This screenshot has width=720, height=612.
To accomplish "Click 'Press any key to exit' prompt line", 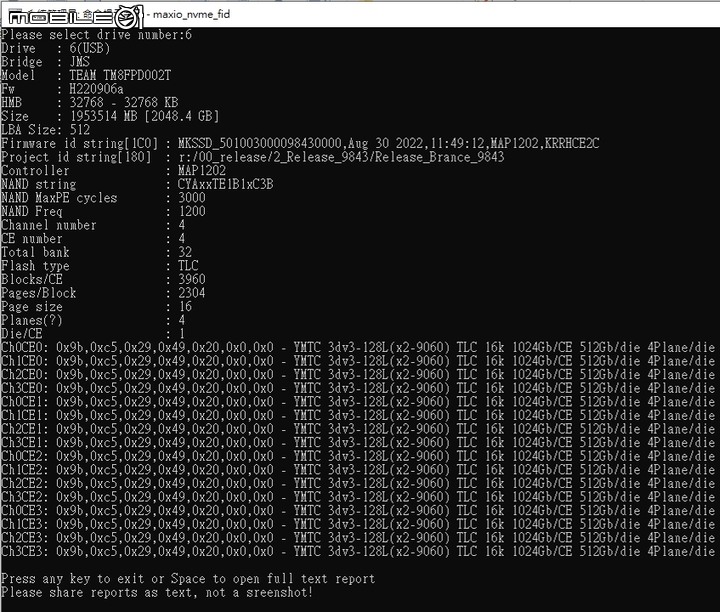I will (x=188, y=578).
